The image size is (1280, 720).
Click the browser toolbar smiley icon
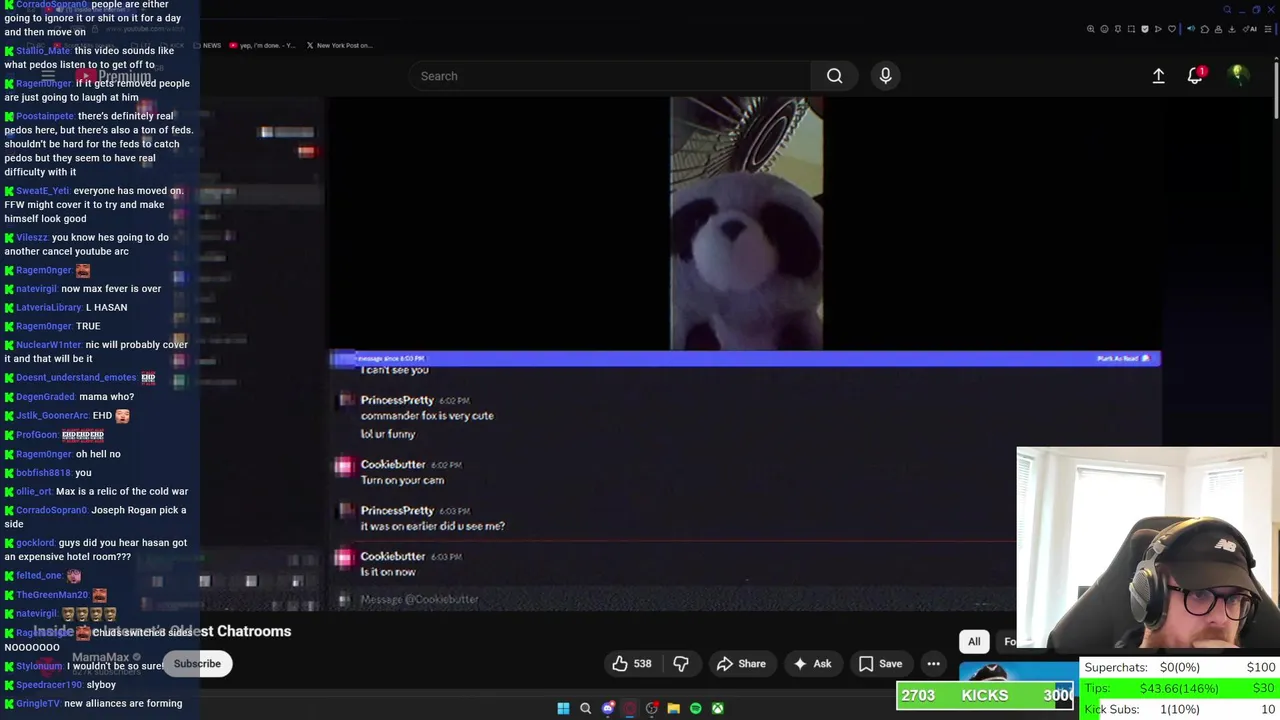click(x=1104, y=29)
